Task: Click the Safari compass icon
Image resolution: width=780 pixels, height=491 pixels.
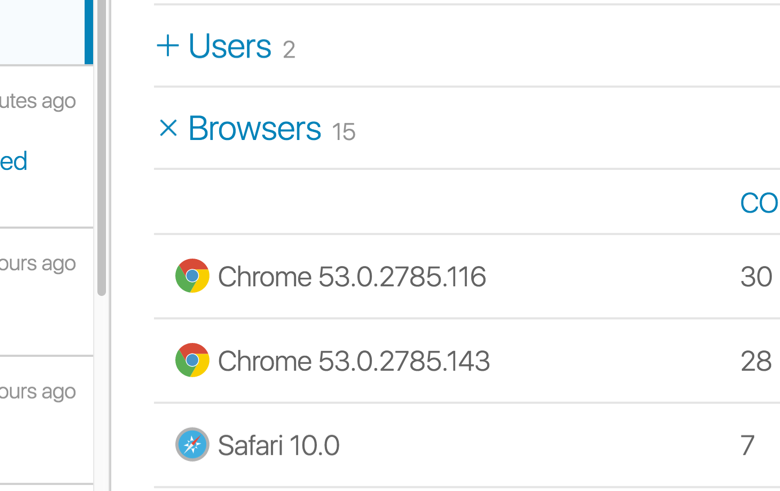Action: [x=192, y=444]
